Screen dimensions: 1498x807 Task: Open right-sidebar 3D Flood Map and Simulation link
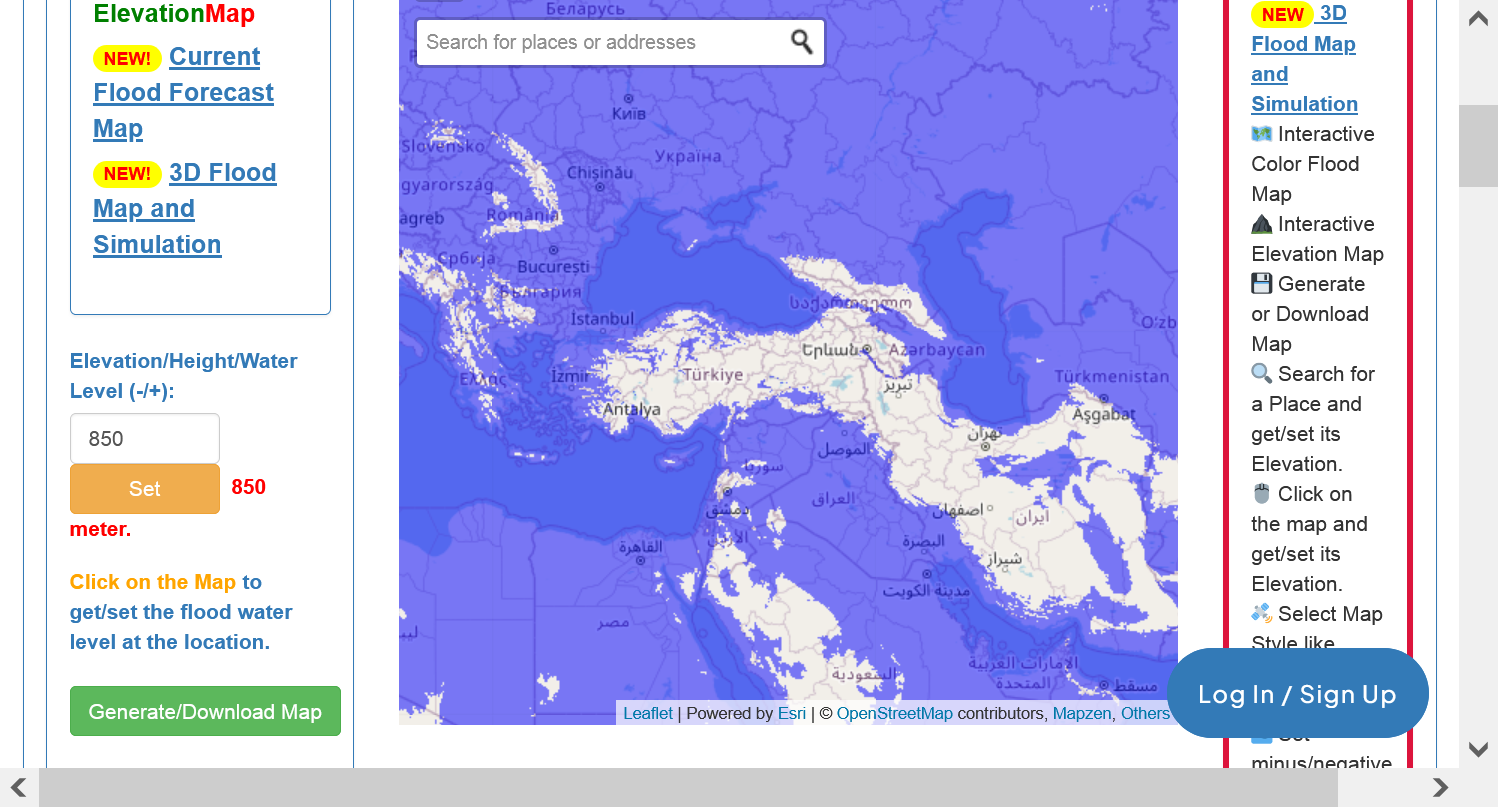click(x=1304, y=59)
